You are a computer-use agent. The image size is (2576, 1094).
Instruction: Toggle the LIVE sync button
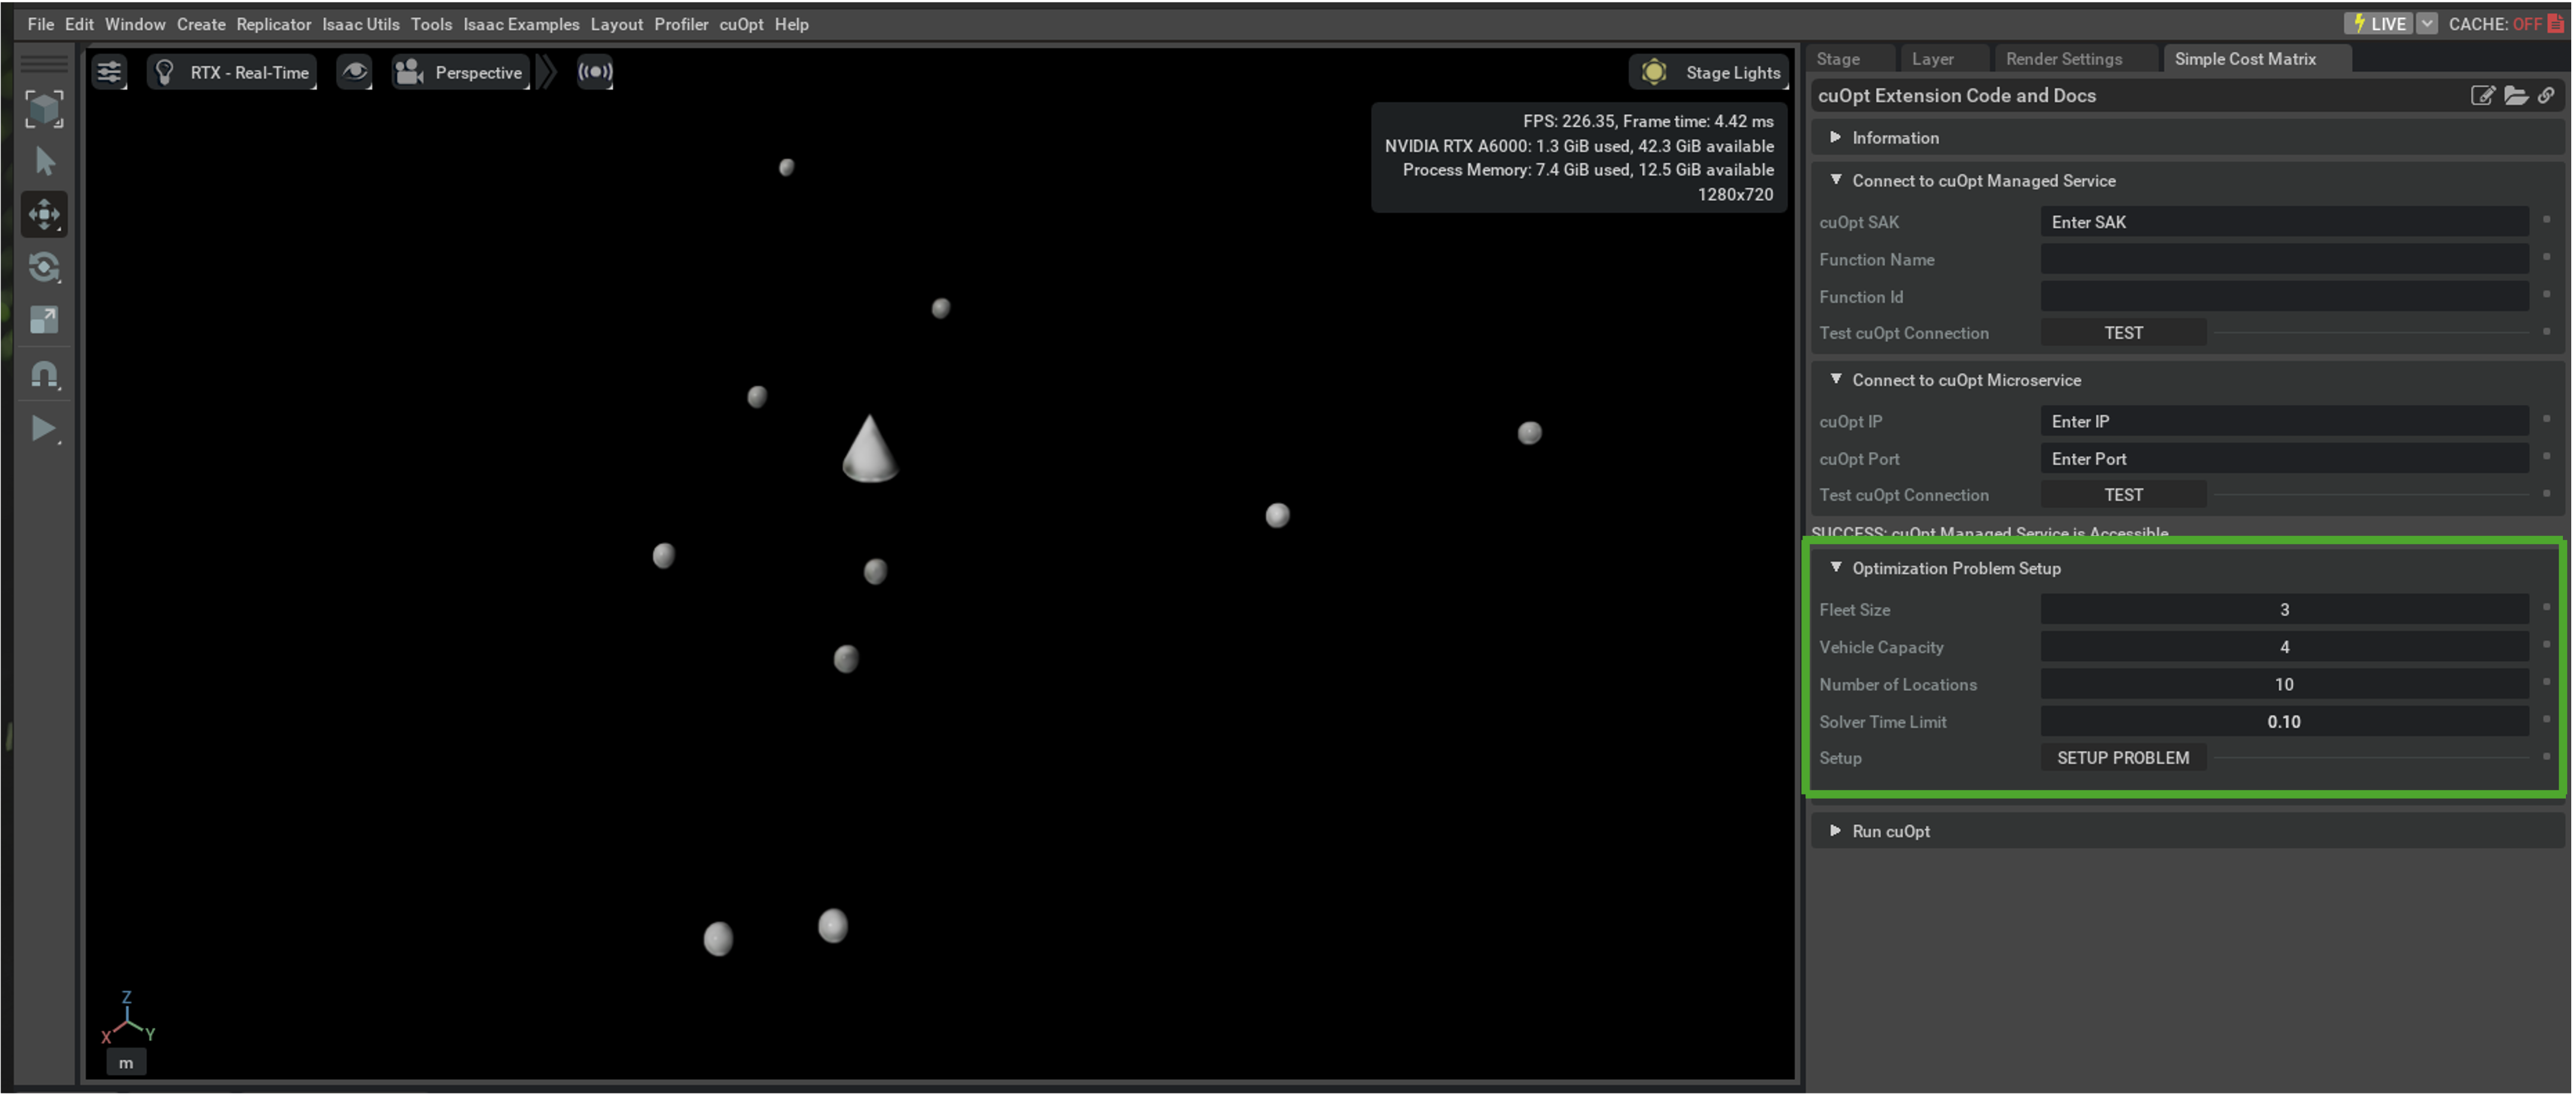tap(2379, 24)
